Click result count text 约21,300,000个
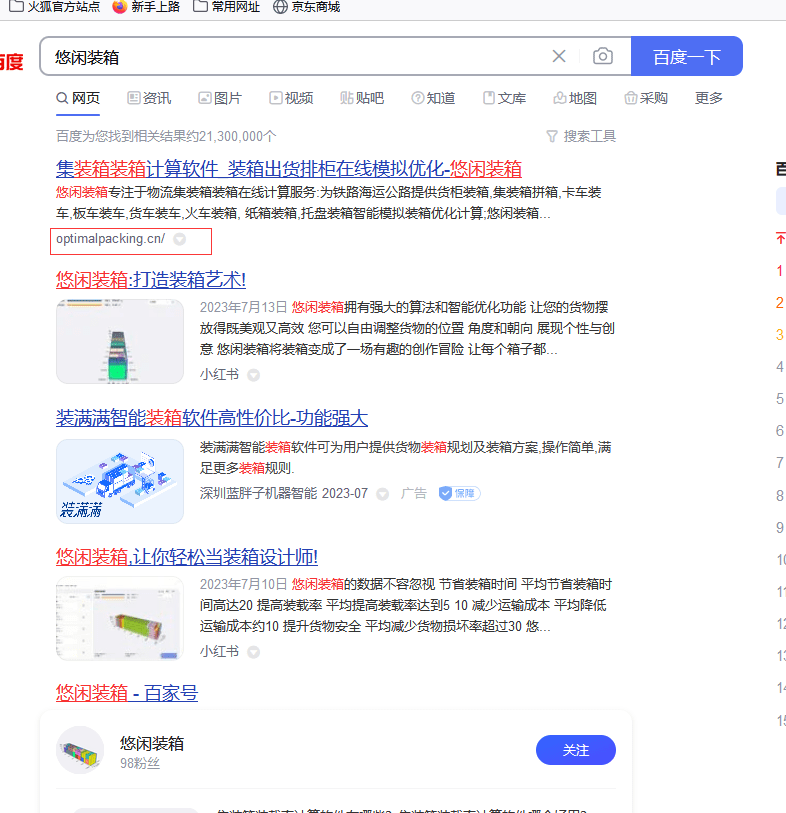This screenshot has width=786, height=813. click(231, 136)
